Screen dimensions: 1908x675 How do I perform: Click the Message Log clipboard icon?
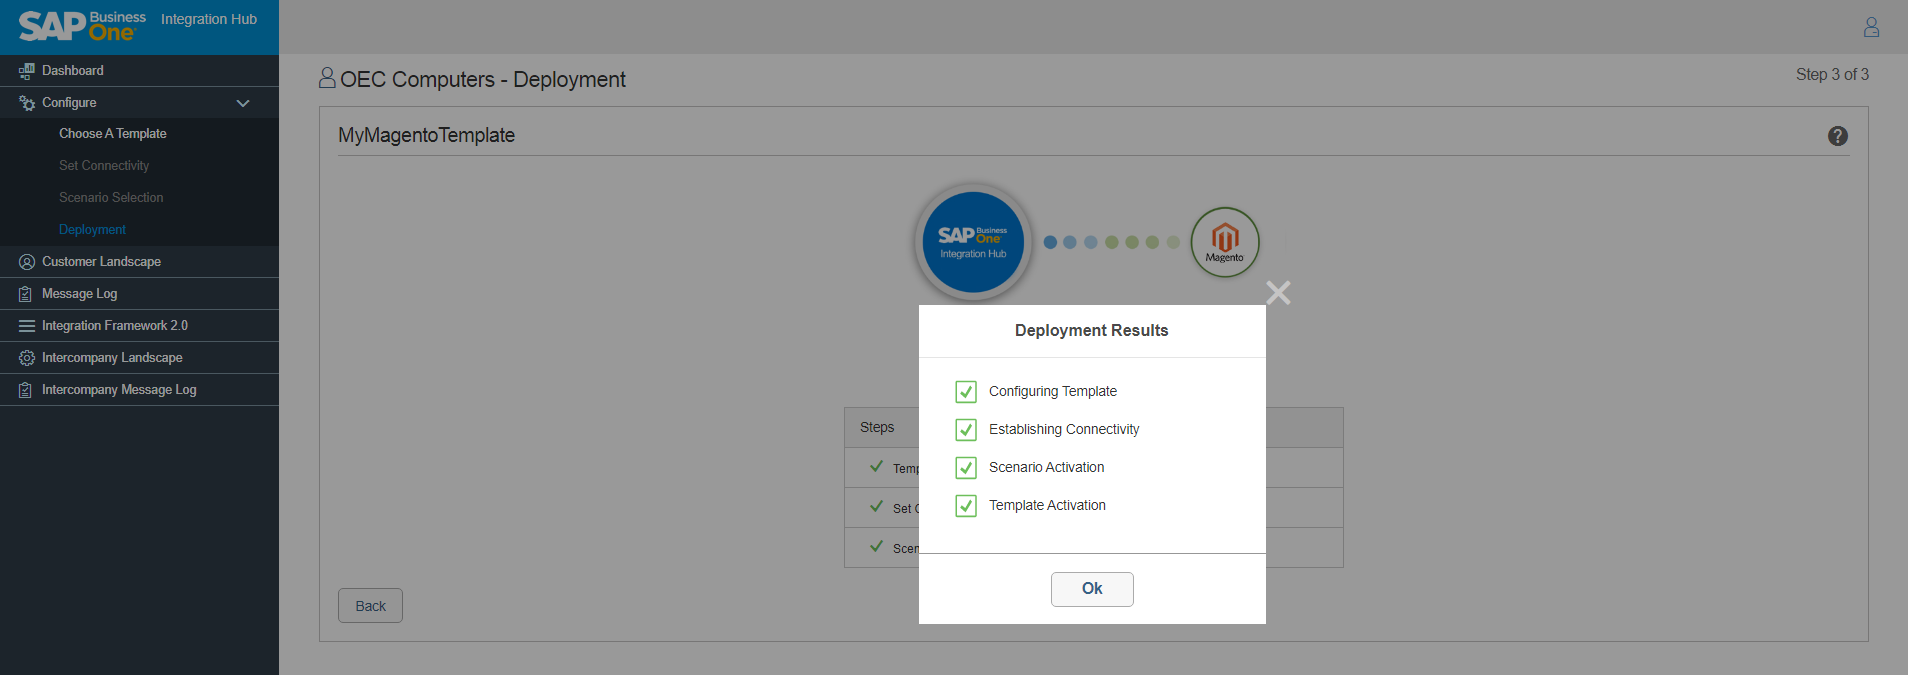[x=26, y=294]
